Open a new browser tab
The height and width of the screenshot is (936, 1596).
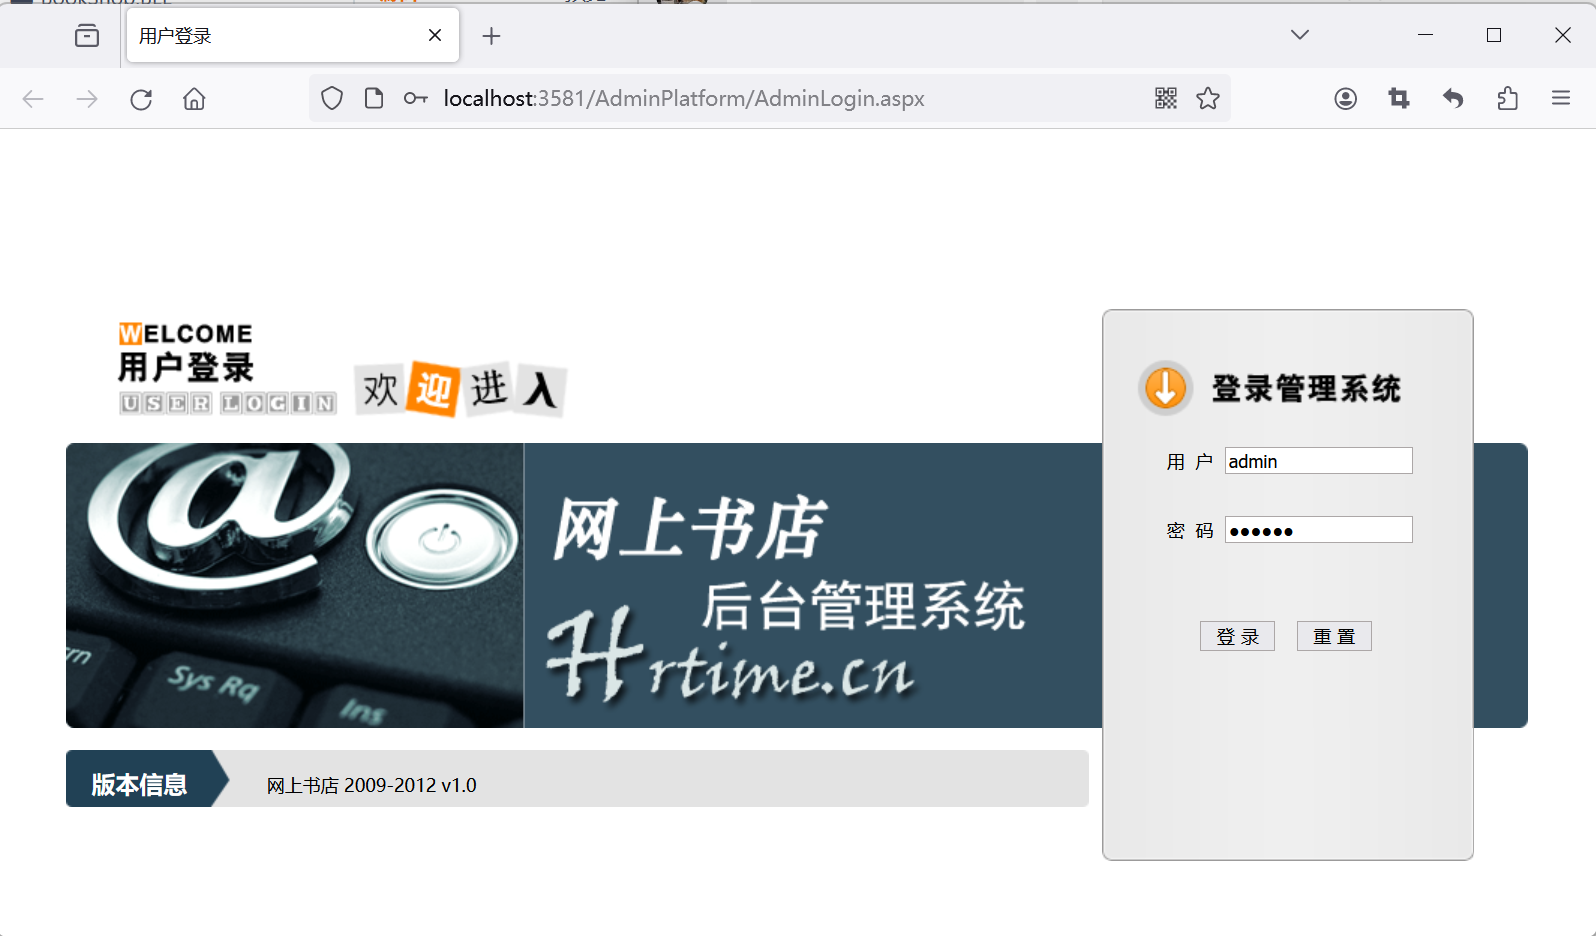coord(491,36)
